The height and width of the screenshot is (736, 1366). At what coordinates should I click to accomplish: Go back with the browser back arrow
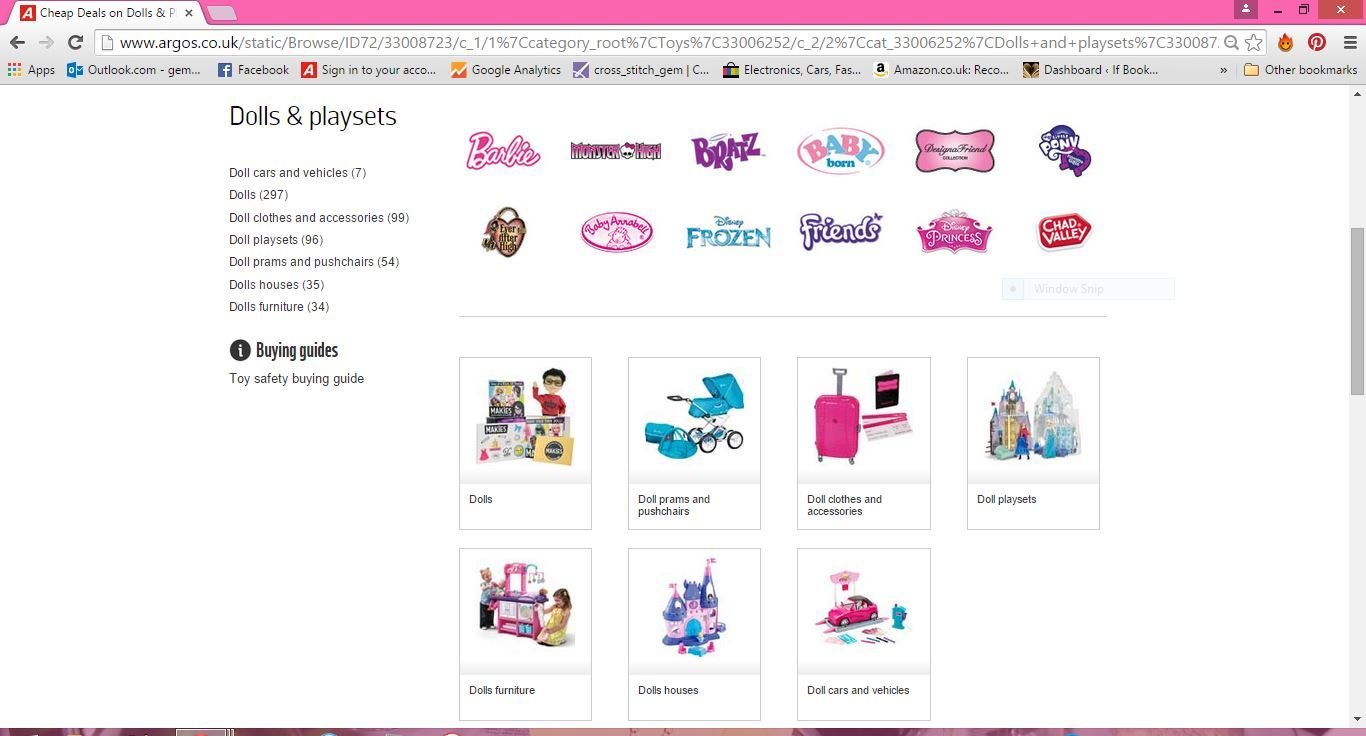(17, 42)
